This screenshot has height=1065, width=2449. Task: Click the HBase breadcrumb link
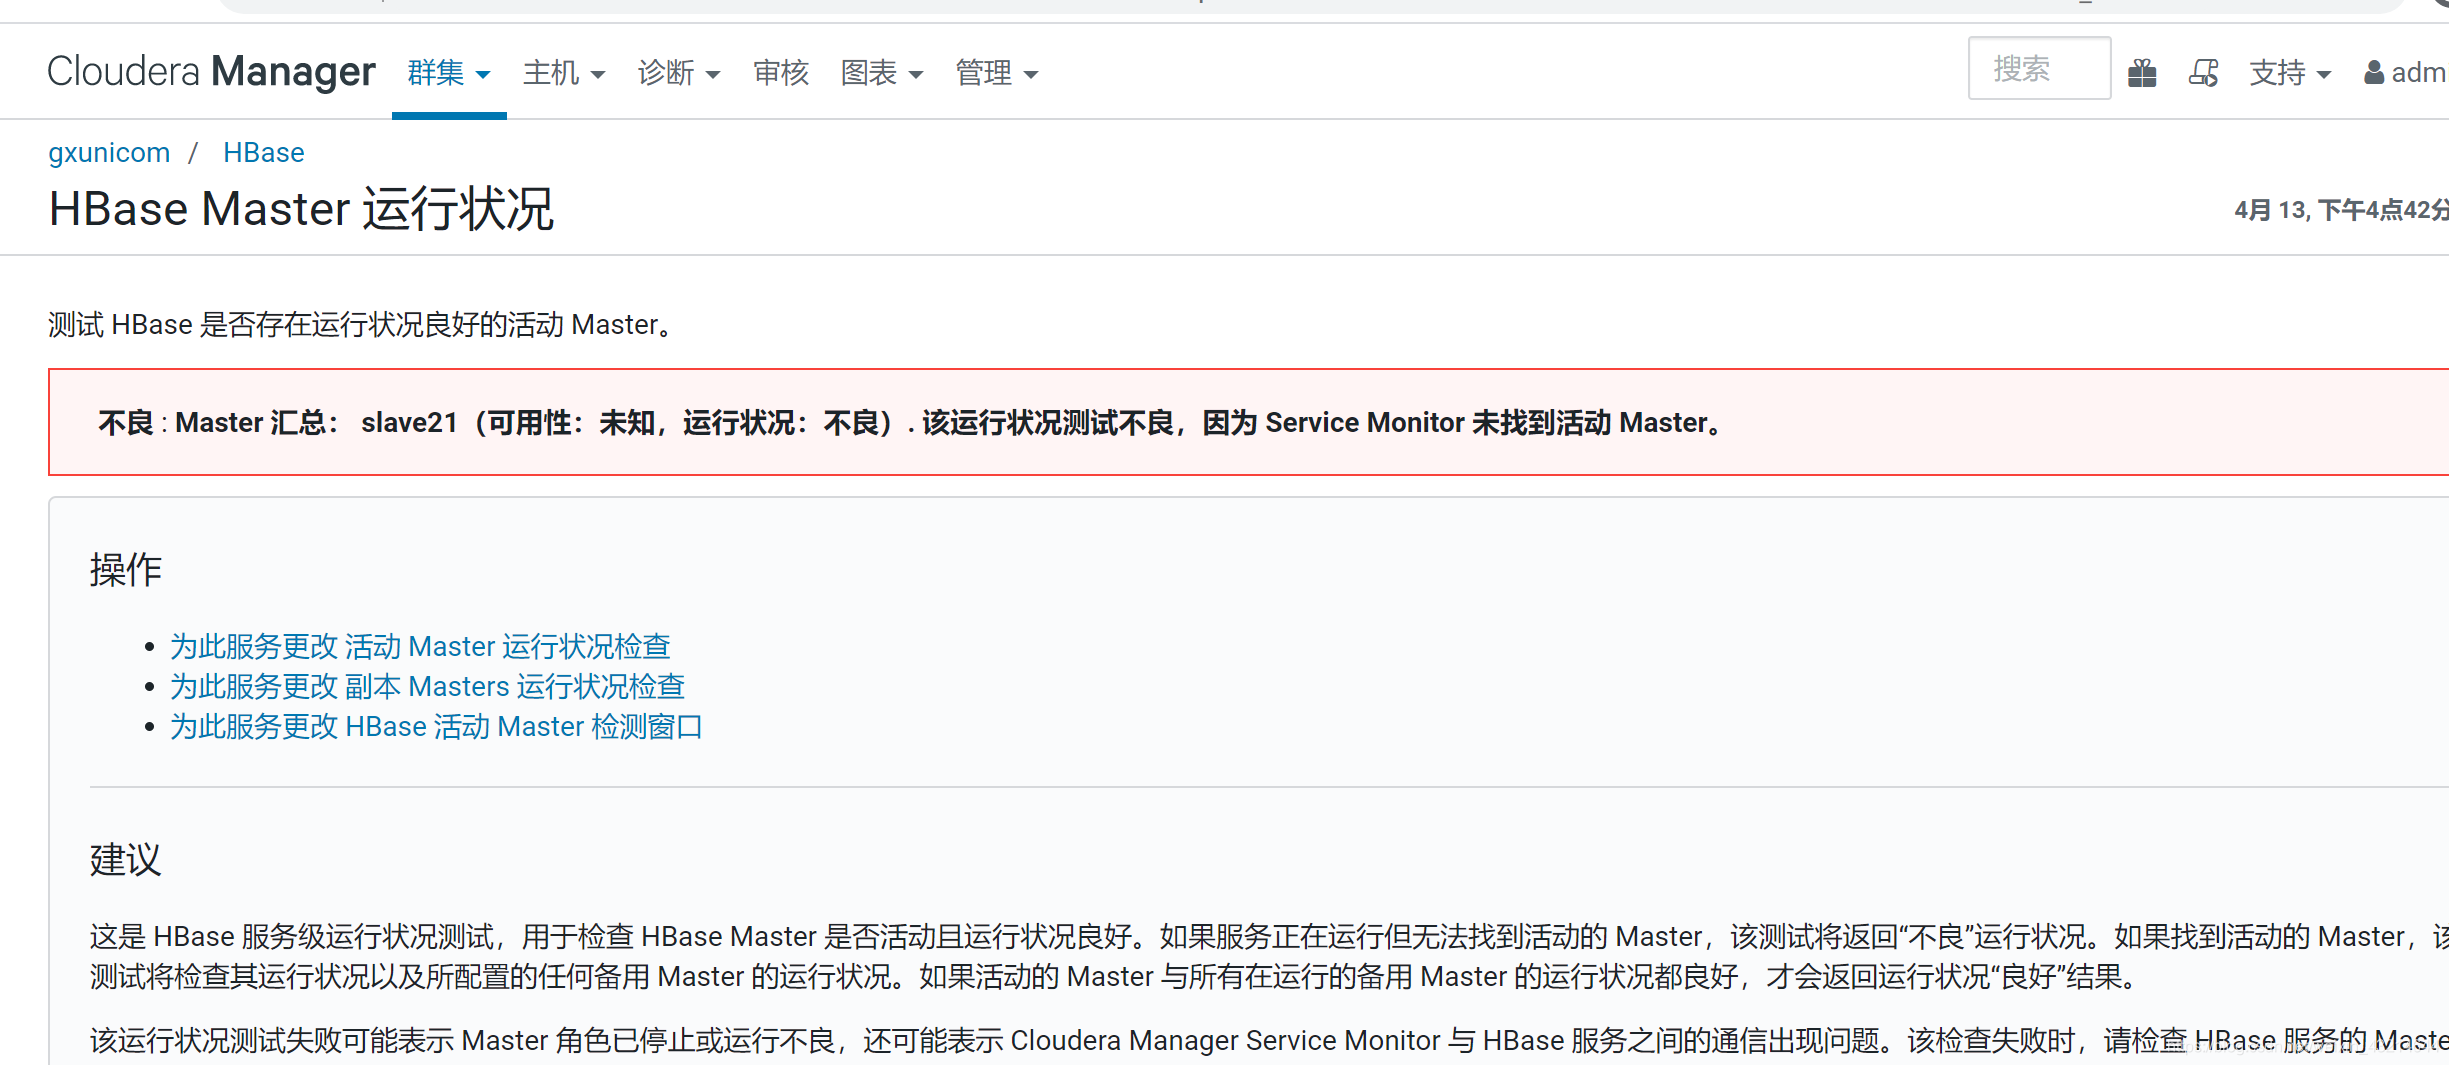click(x=263, y=152)
